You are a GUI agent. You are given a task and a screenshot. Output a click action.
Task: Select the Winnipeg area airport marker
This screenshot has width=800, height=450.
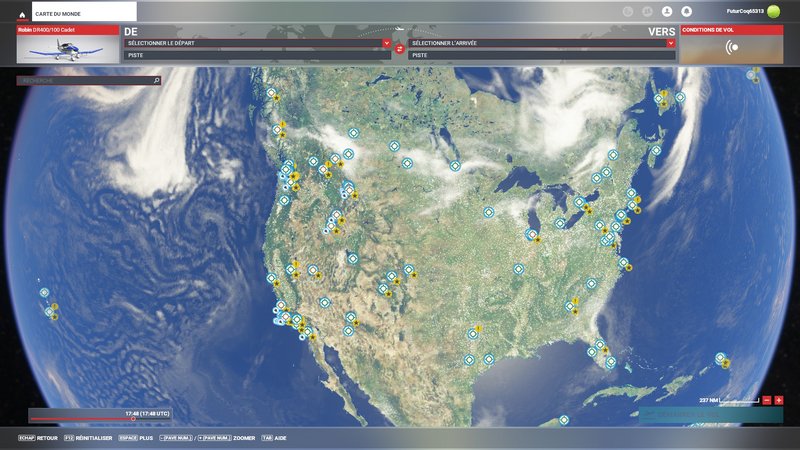pyautogui.click(x=455, y=166)
